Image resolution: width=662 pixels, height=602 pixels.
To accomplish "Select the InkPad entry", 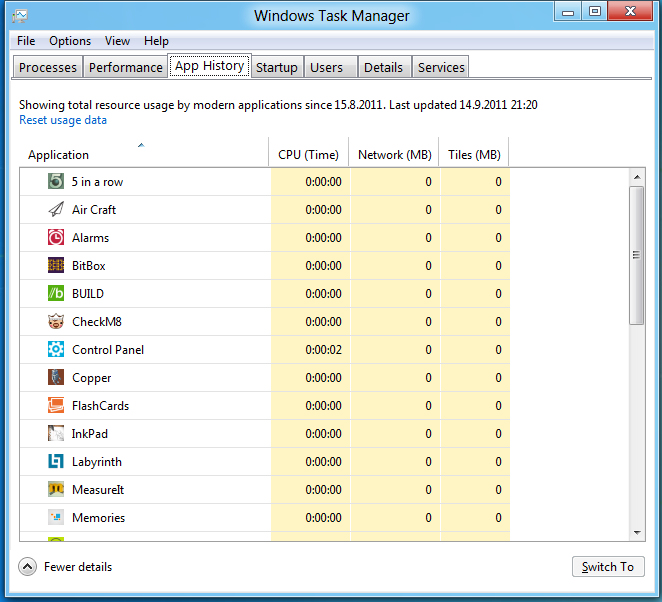I will [265, 434].
